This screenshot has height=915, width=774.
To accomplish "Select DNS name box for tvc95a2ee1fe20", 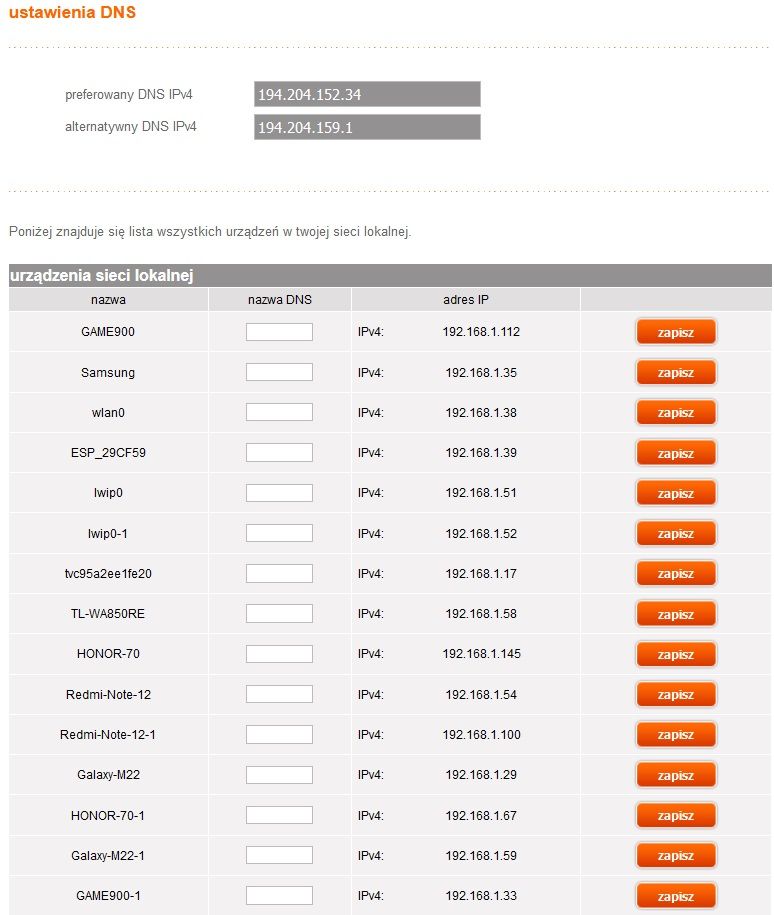I will coord(279,573).
